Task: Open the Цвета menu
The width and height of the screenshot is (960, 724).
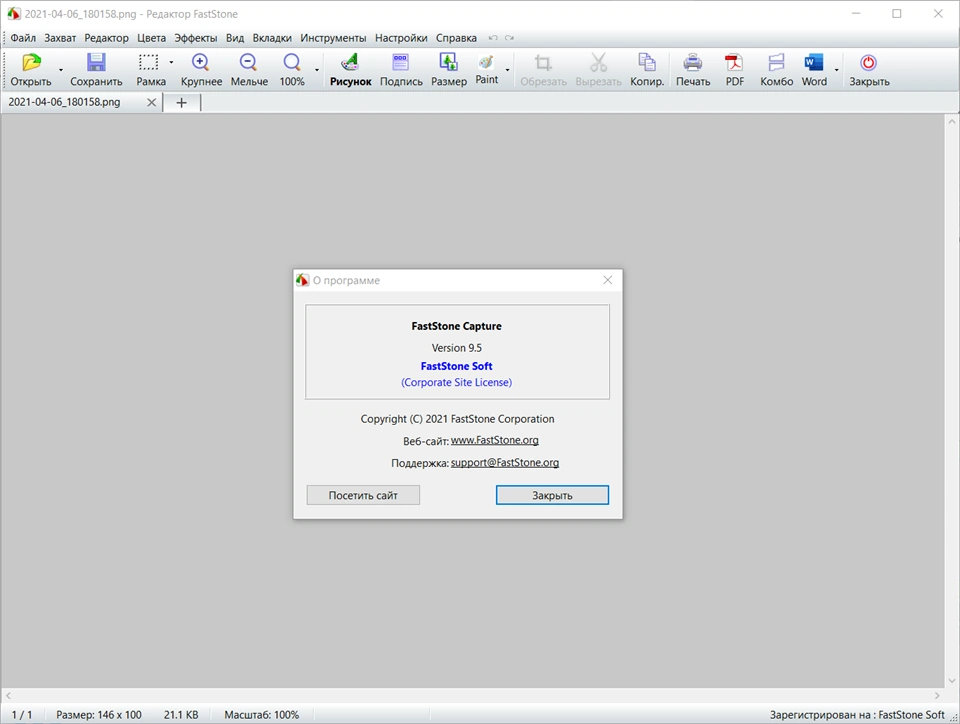Action: (x=151, y=38)
